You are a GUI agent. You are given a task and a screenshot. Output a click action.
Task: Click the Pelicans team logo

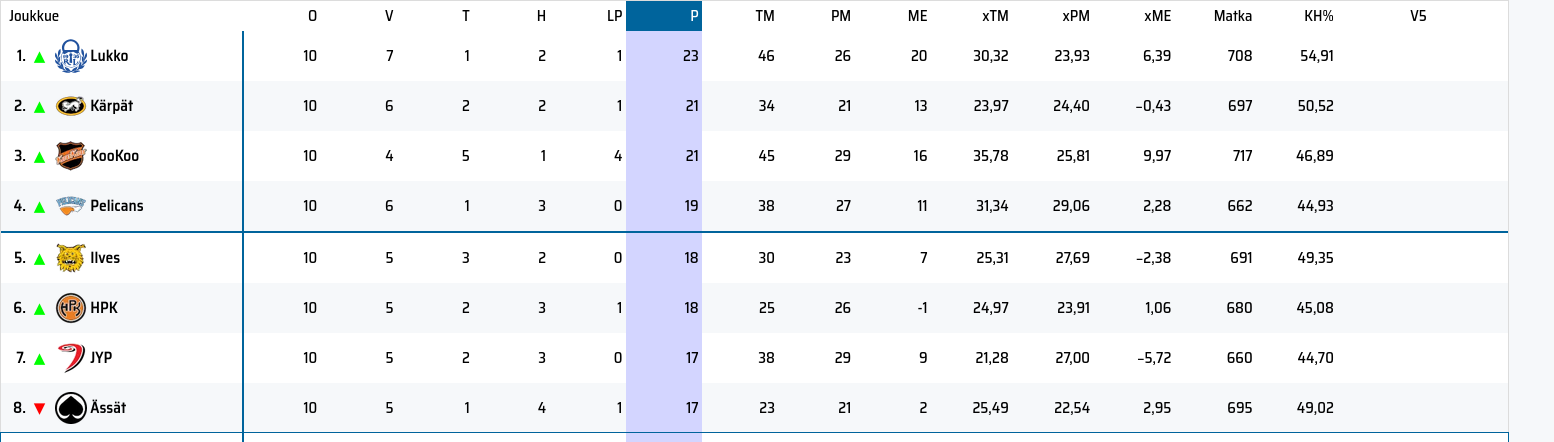tap(70, 206)
